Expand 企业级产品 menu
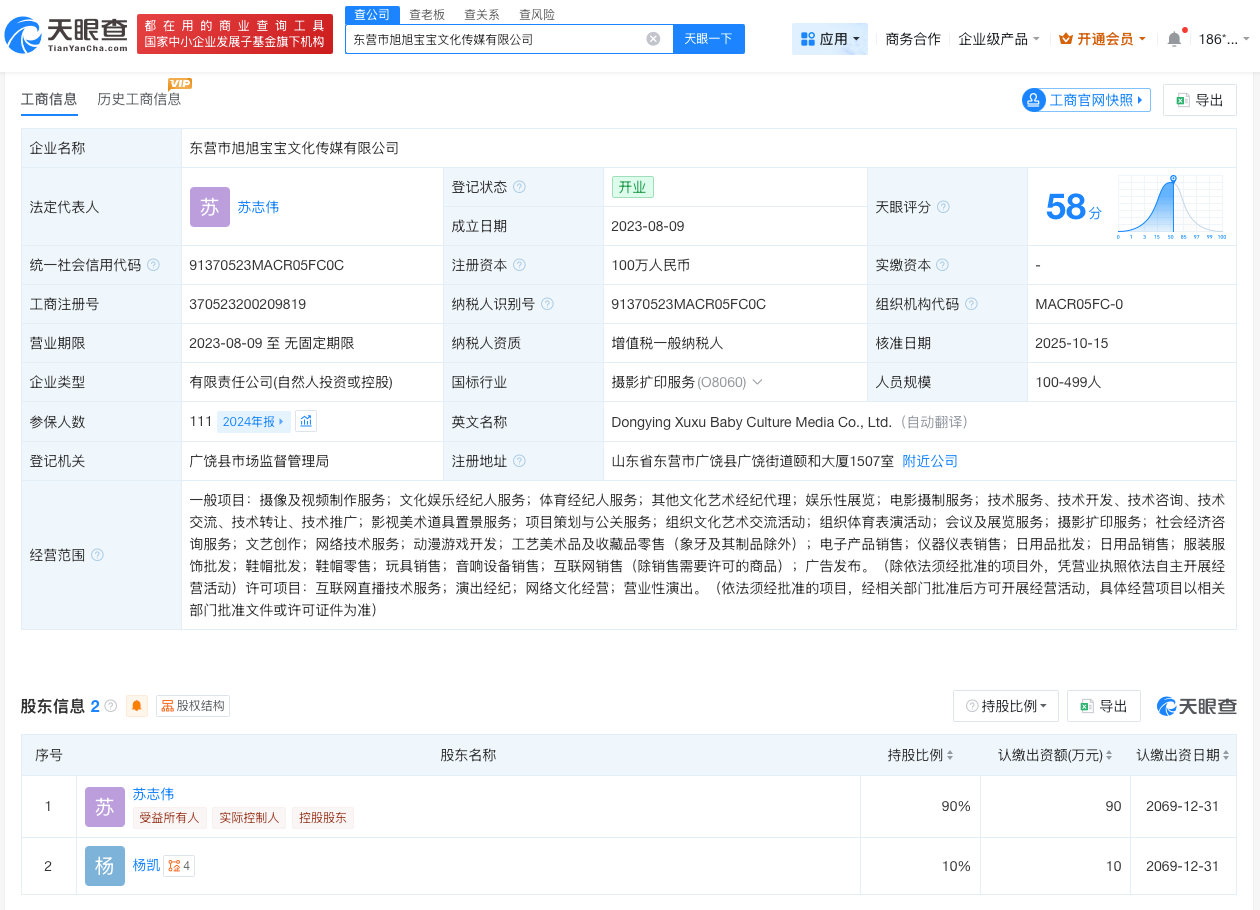Viewport: 1260px width, 910px height. pyautogui.click(x=999, y=39)
